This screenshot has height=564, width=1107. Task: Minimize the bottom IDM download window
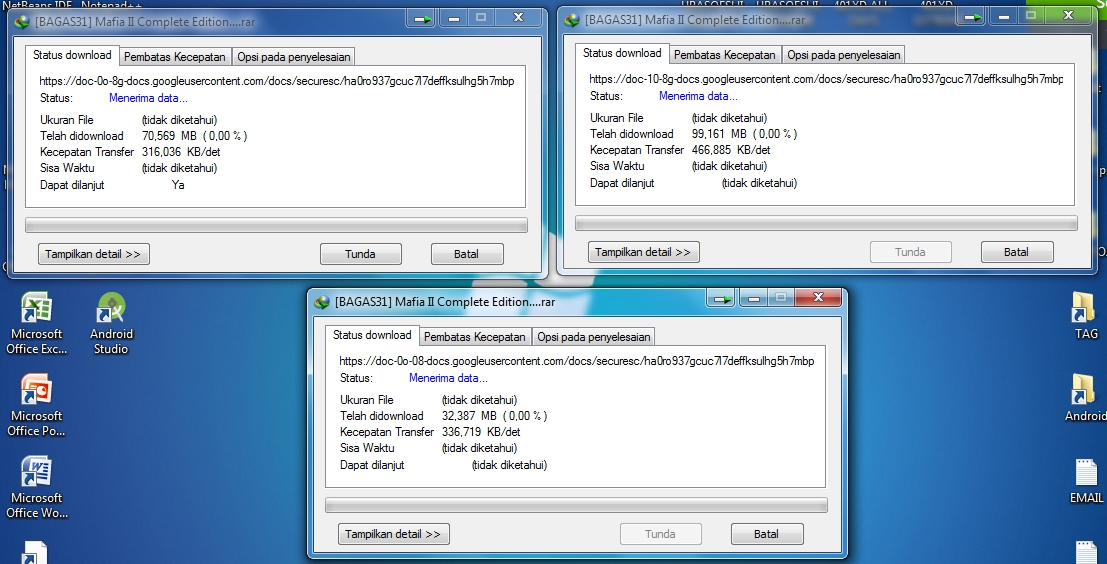point(754,299)
